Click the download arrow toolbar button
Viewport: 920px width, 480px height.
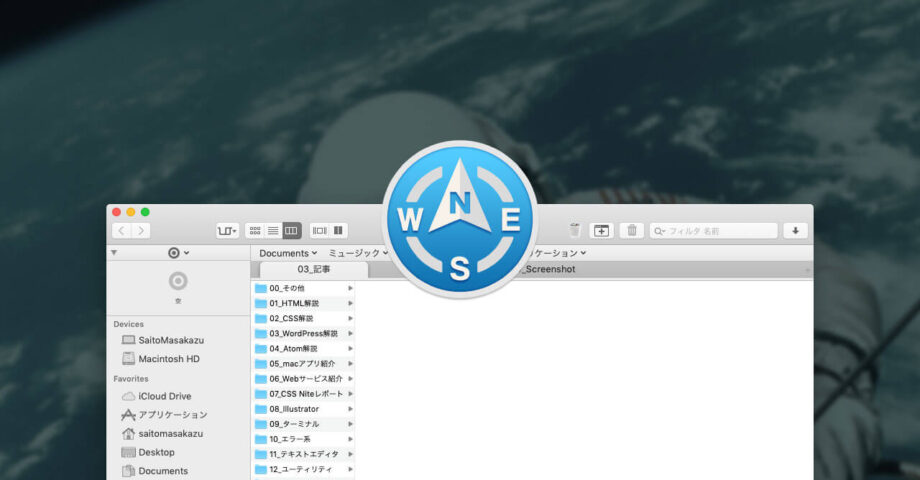tap(795, 231)
